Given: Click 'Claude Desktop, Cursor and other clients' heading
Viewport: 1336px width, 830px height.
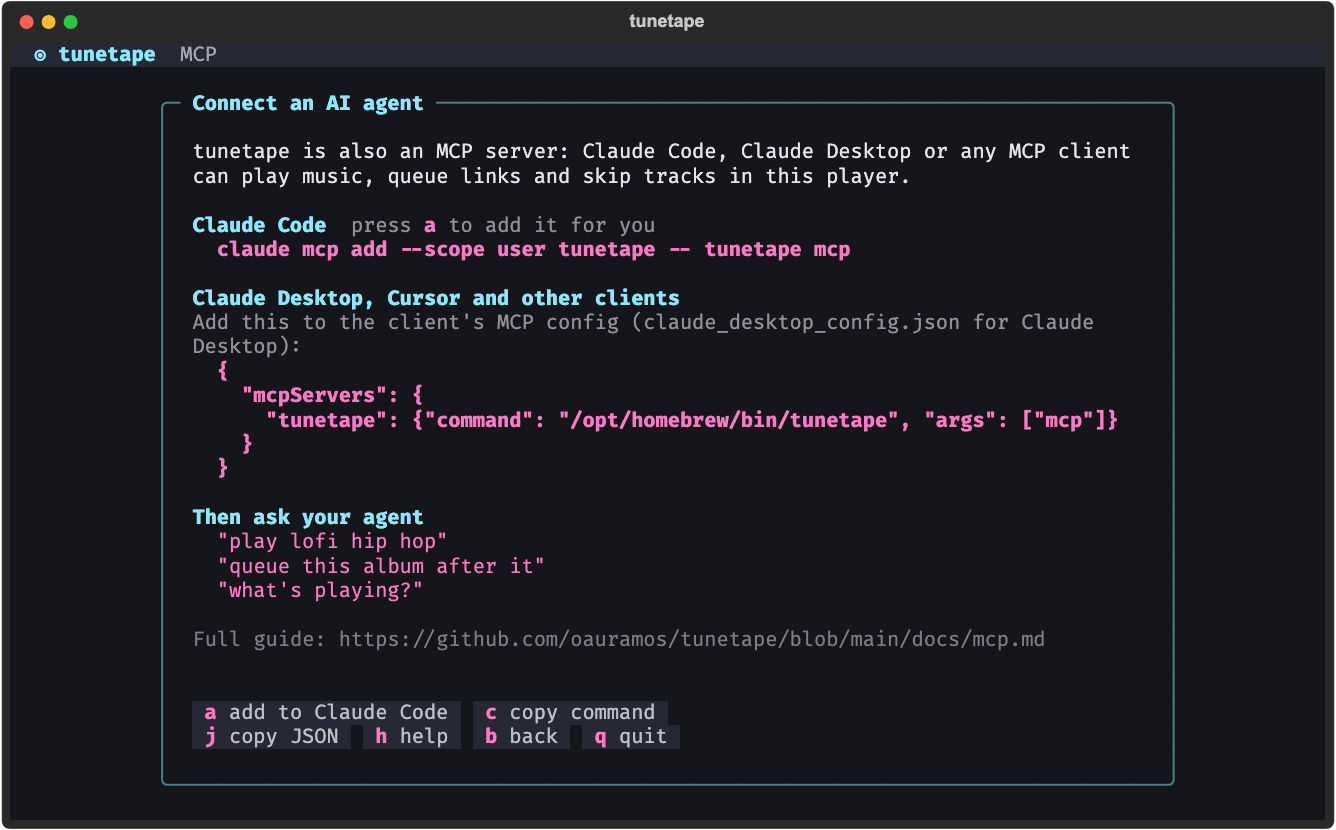Looking at the screenshot, I should click(x=436, y=298).
